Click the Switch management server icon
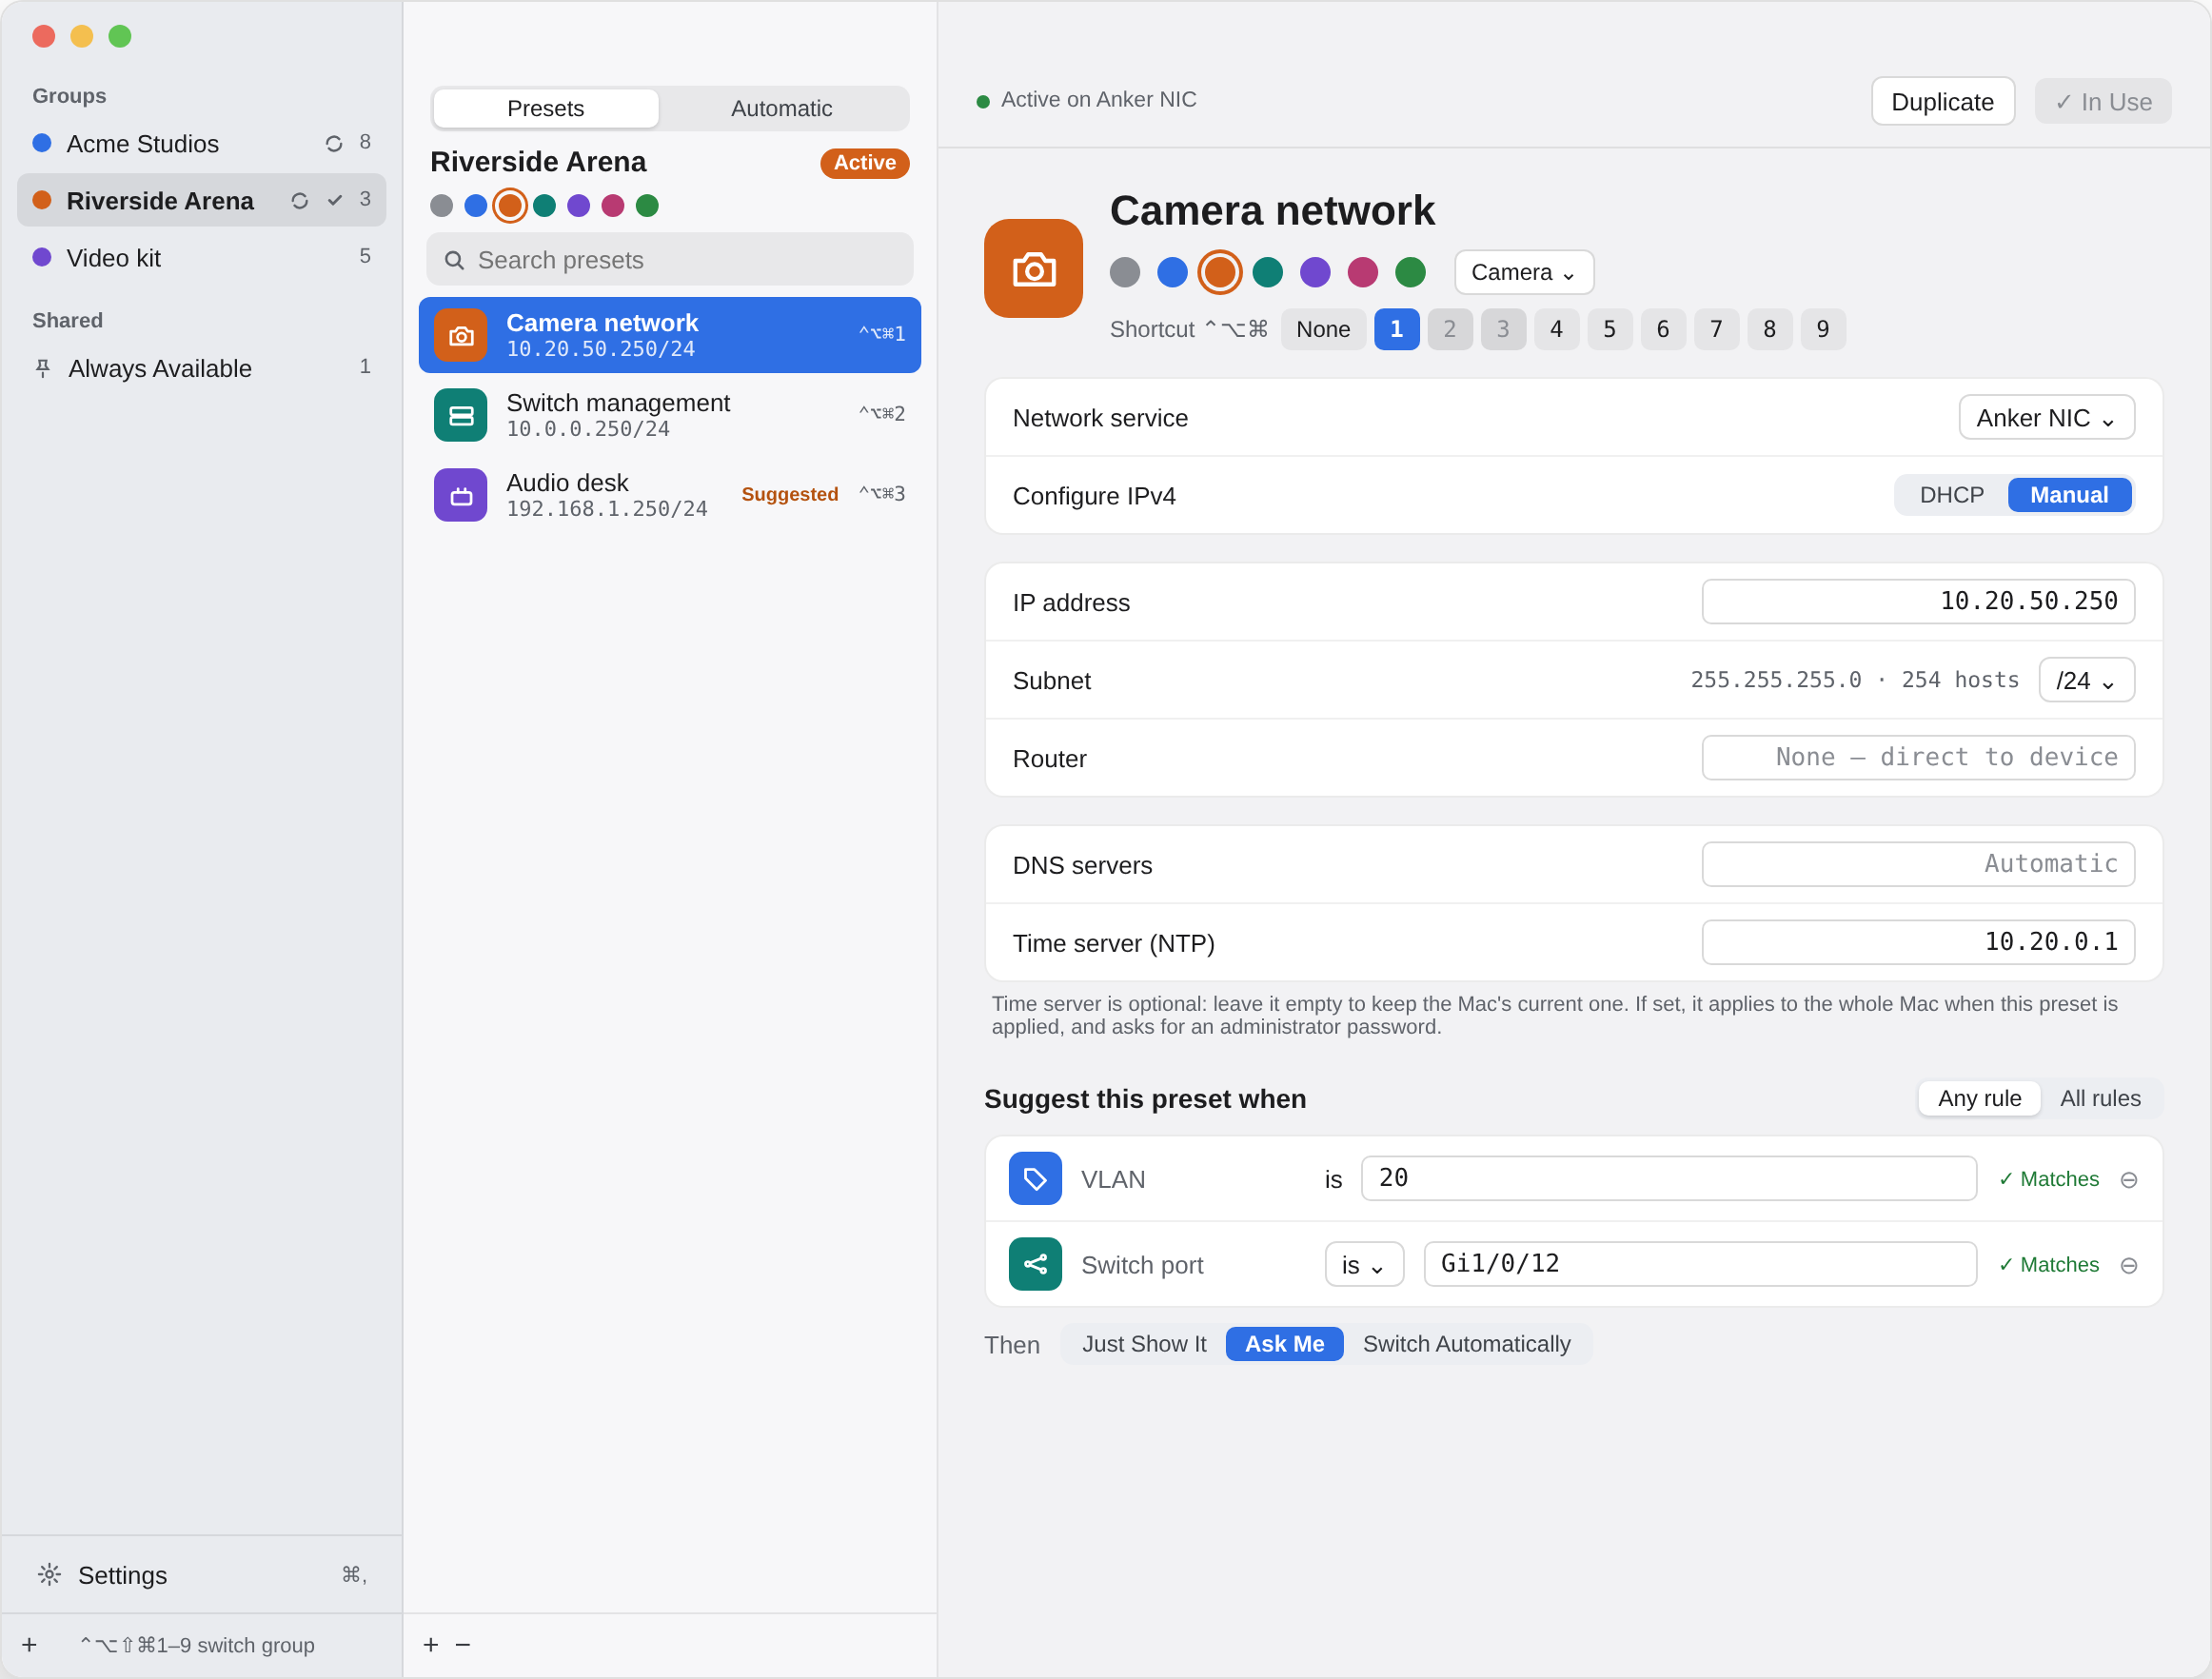 [460, 415]
